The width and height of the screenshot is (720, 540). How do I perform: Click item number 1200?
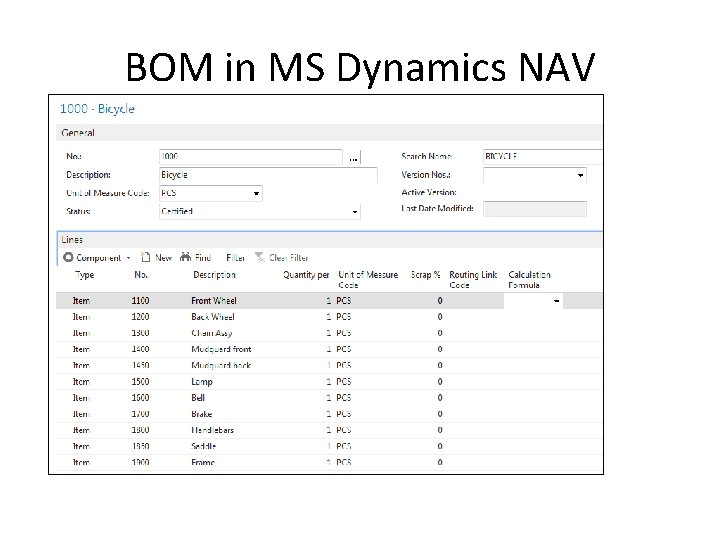[x=141, y=317]
